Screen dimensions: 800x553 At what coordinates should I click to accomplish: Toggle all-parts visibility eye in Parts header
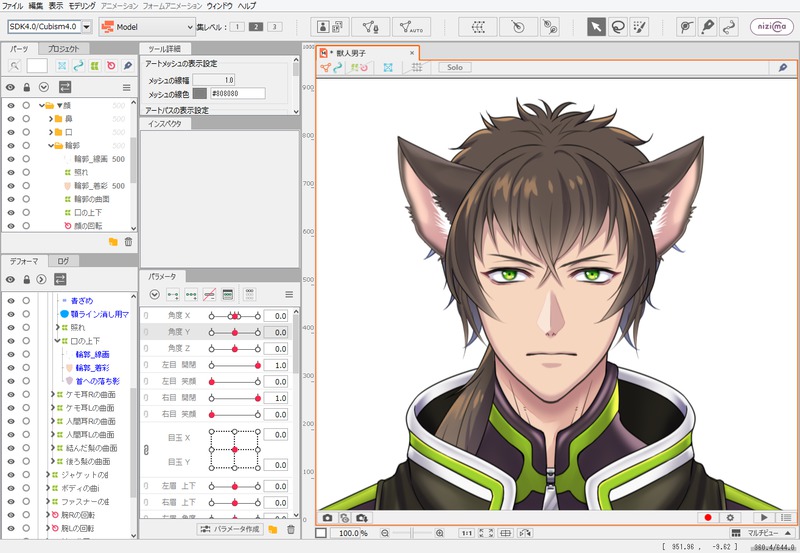[10, 87]
